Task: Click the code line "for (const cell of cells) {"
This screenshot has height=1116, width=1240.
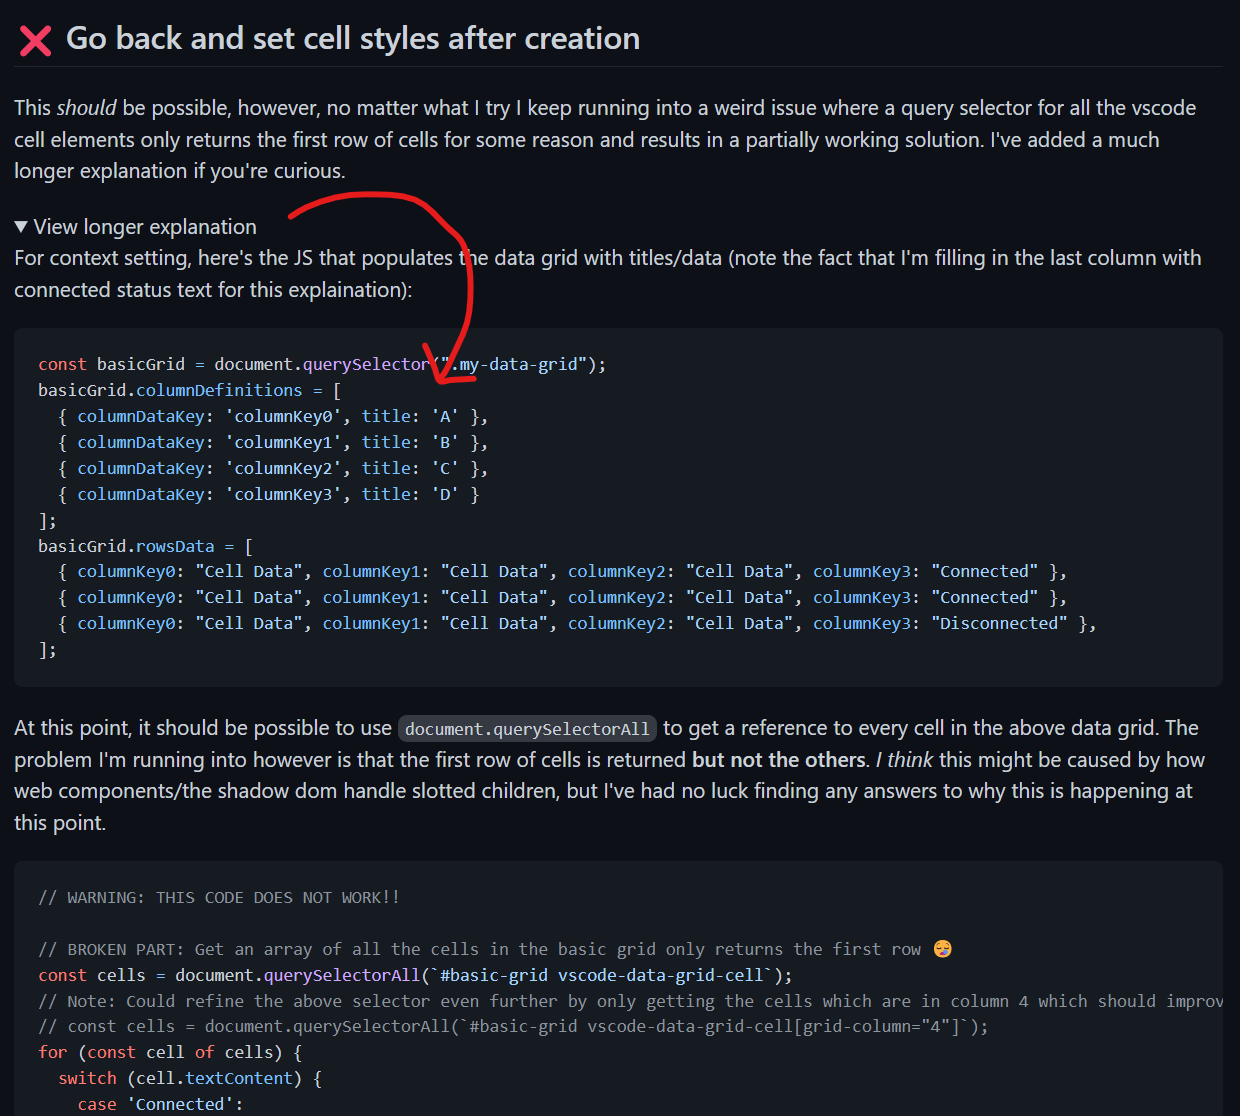Action: (170, 1053)
